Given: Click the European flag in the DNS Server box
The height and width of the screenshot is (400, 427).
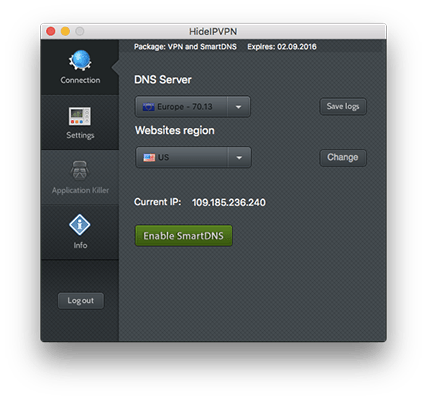Looking at the screenshot, I should click(x=148, y=107).
